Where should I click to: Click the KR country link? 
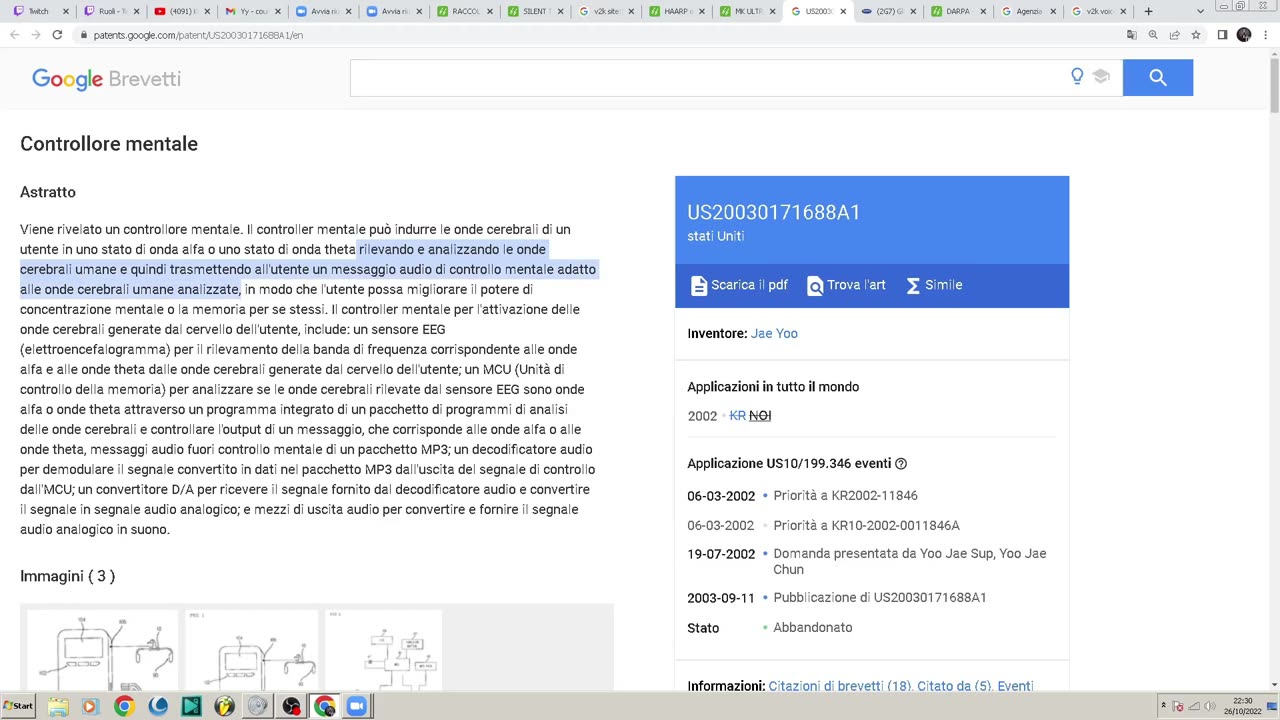coord(737,416)
